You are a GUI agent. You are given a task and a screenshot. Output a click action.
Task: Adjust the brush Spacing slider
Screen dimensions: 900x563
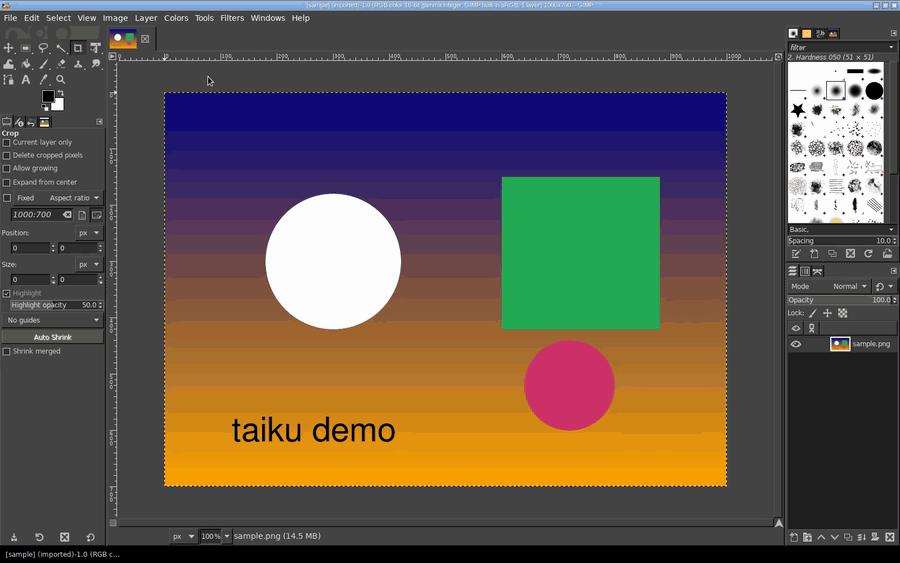(841, 241)
